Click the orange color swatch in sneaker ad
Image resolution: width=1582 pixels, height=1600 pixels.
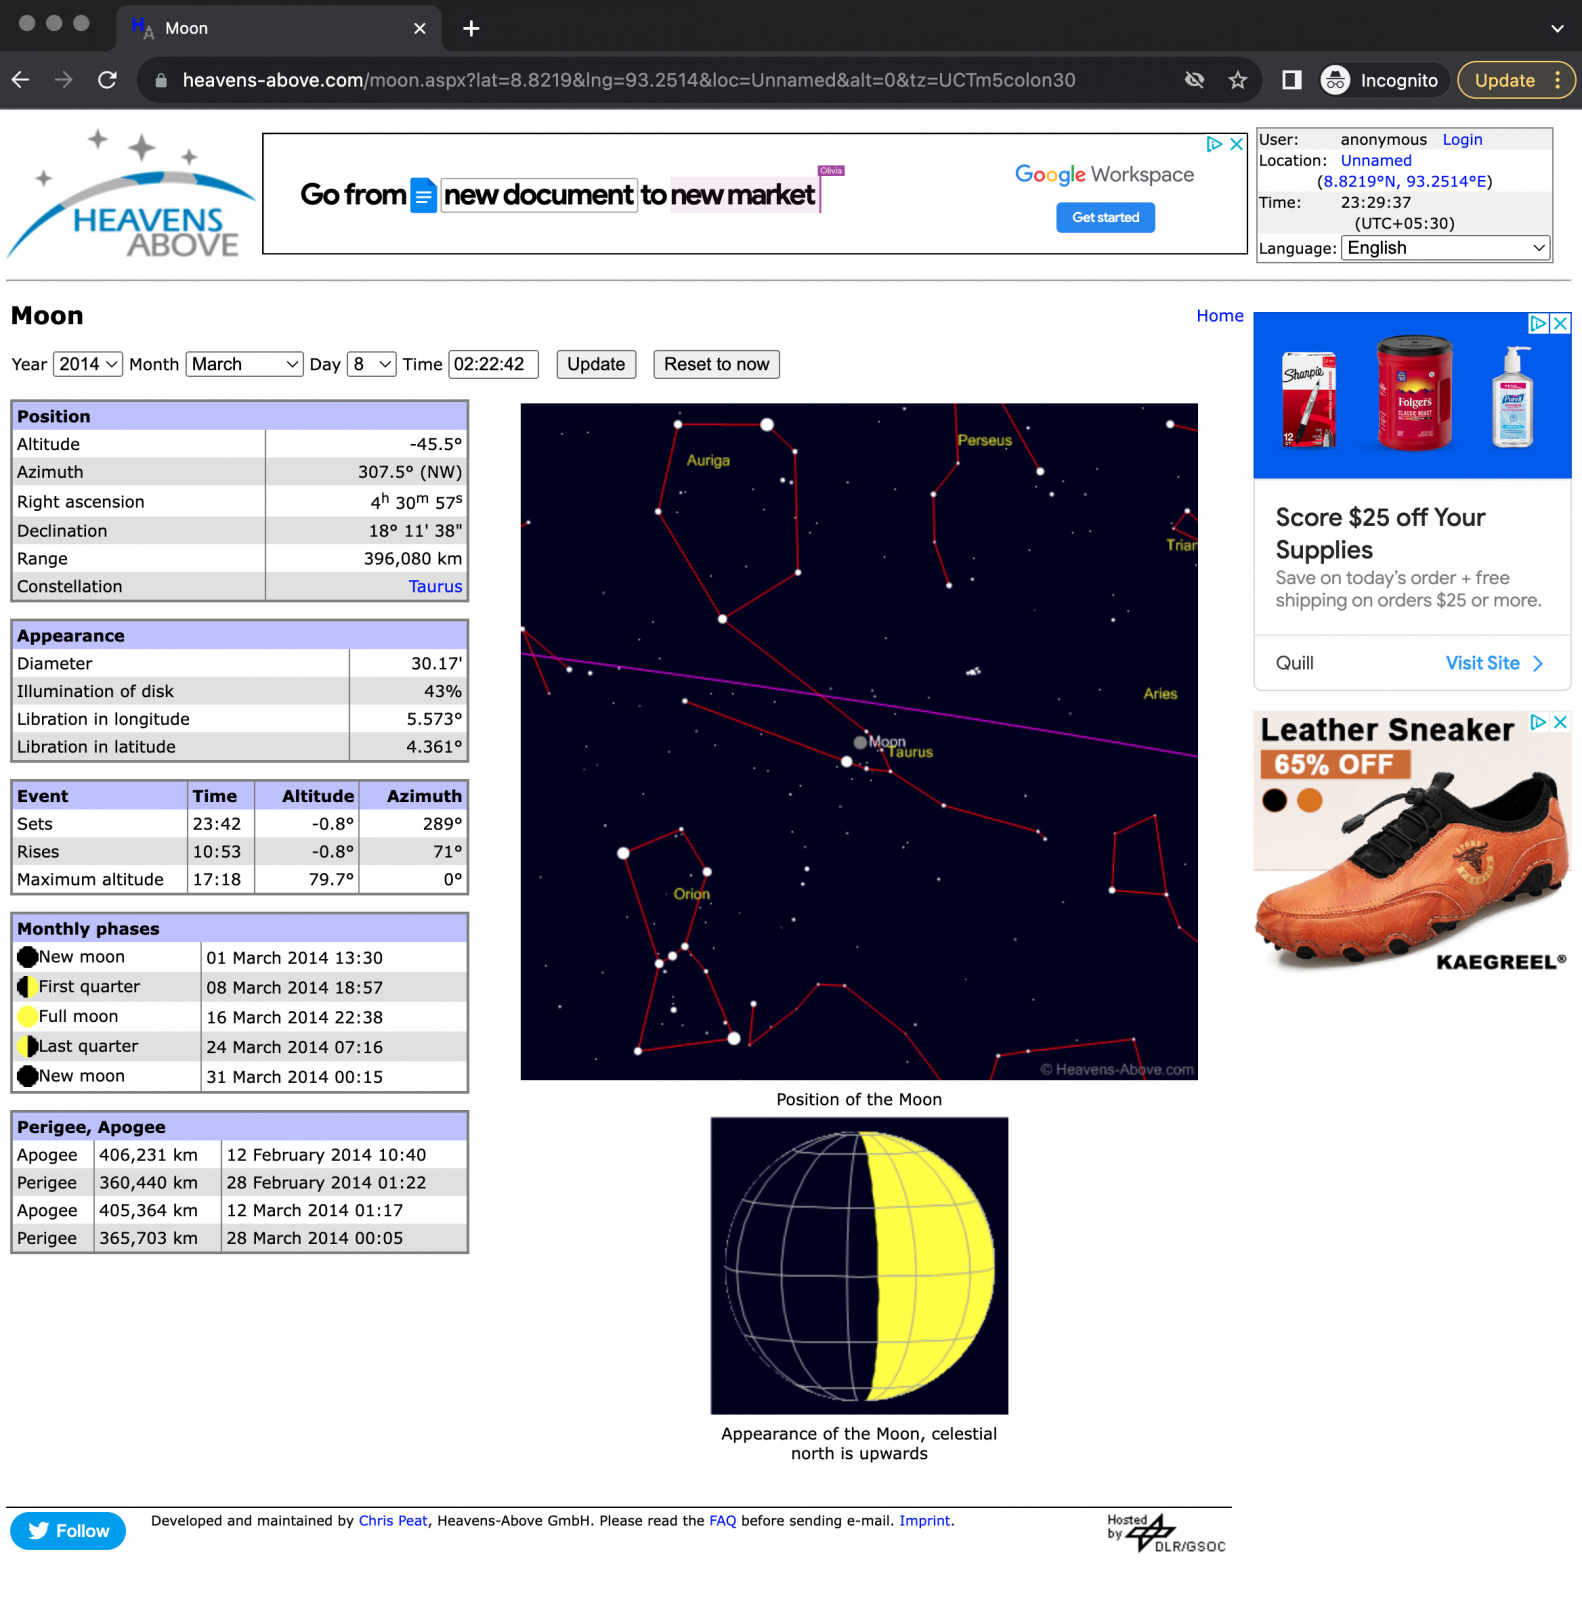(x=1309, y=800)
